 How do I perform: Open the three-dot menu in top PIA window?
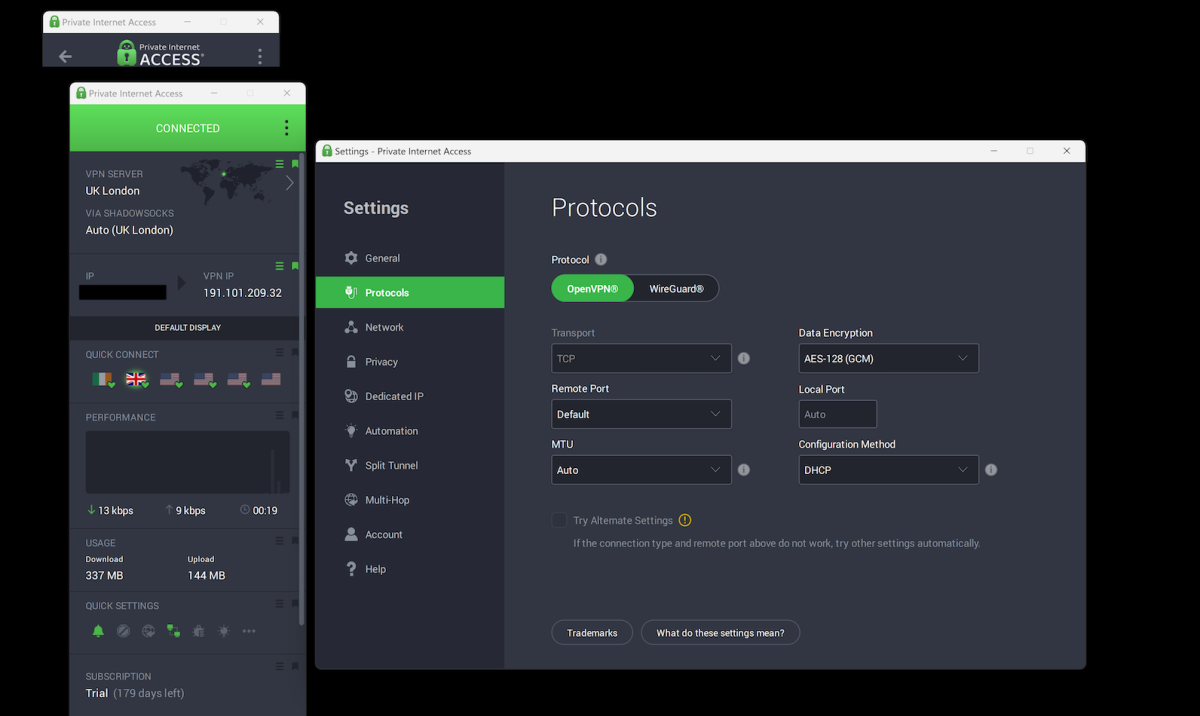pos(260,56)
